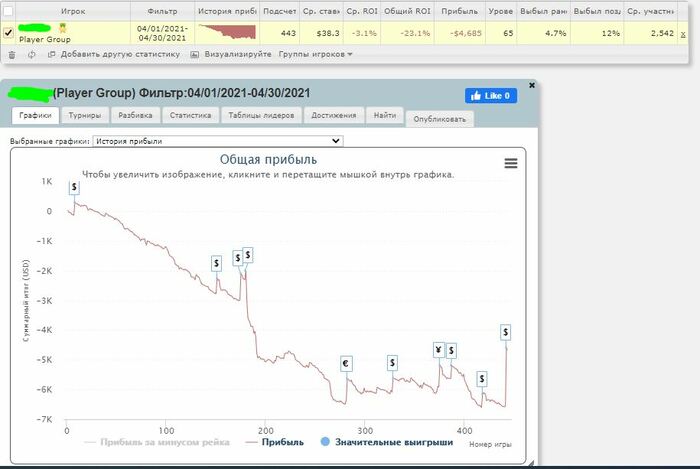700x469 pixels.
Task: Toggle the Player Group row checkbox
Action: (x=8, y=33)
